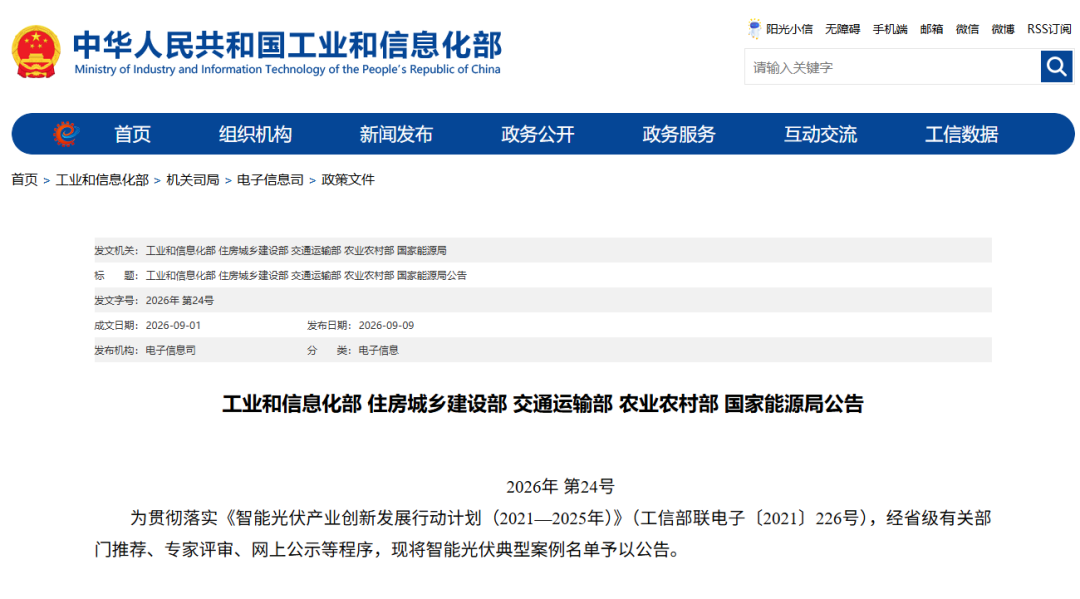
Task: Focus the 请输入关键字 search field
Action: click(892, 67)
